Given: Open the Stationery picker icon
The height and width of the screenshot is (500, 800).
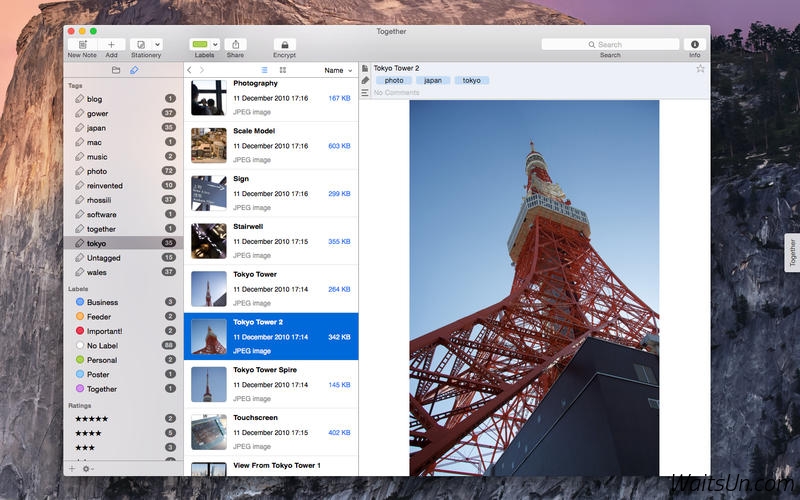Looking at the screenshot, I should coord(141,44).
